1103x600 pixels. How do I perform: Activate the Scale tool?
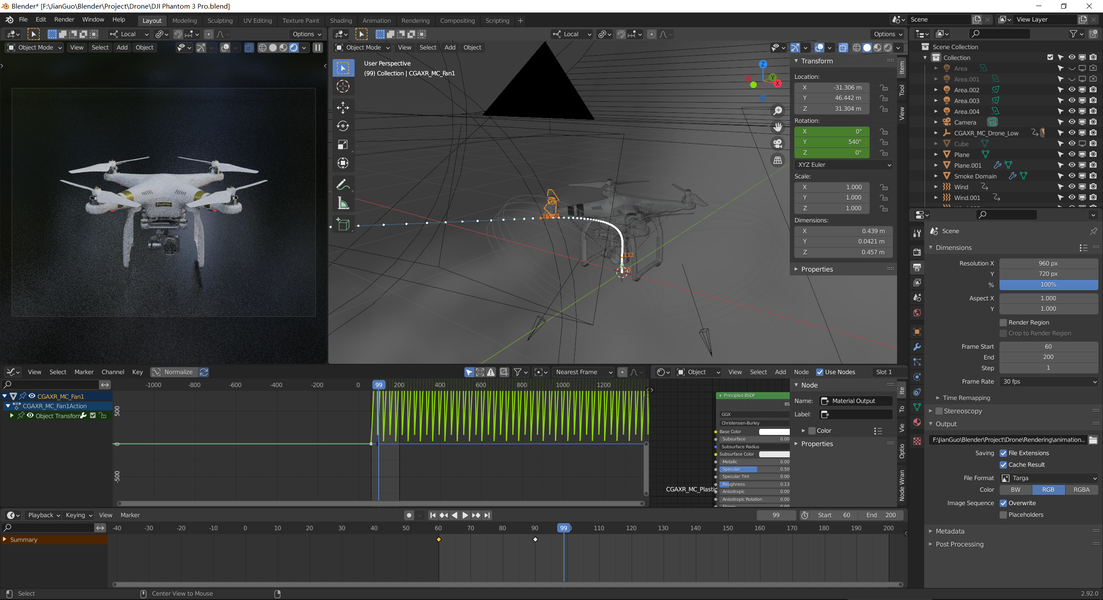tap(343, 144)
